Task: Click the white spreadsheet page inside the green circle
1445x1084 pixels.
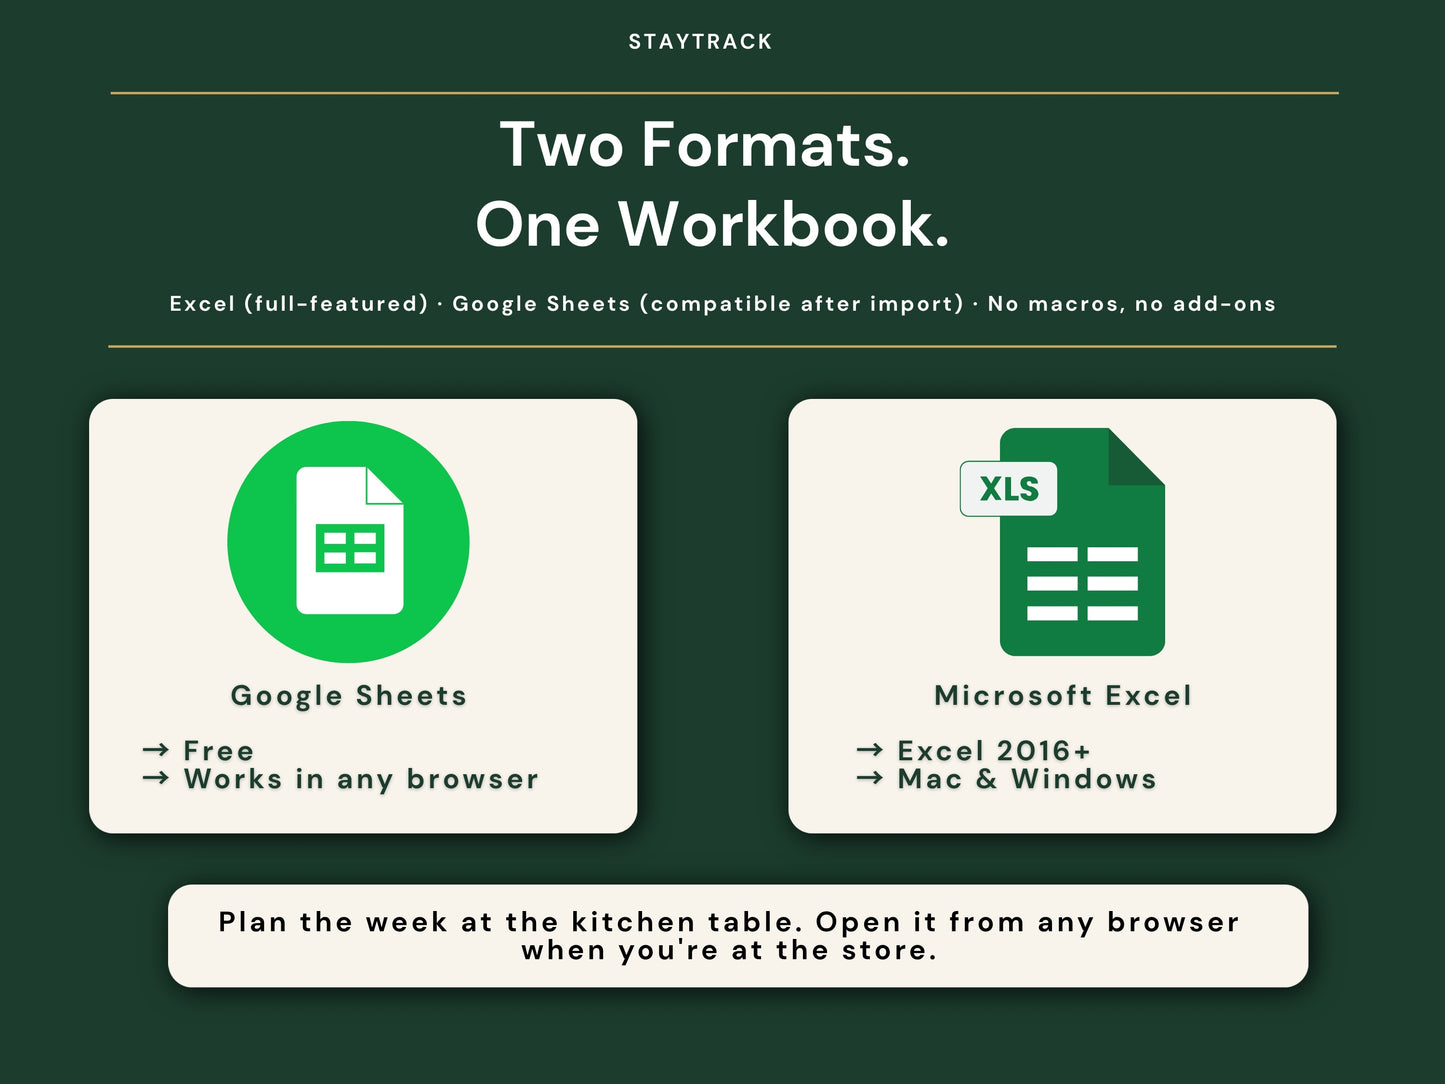Action: (350, 540)
